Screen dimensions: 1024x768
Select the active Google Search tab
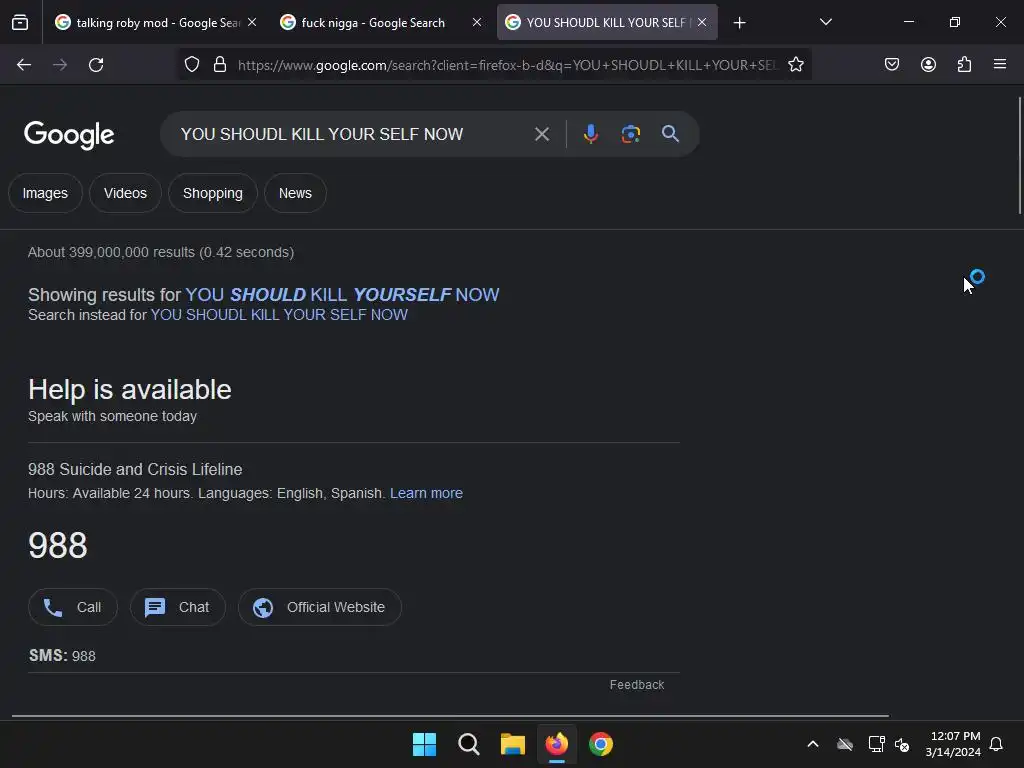click(x=607, y=23)
